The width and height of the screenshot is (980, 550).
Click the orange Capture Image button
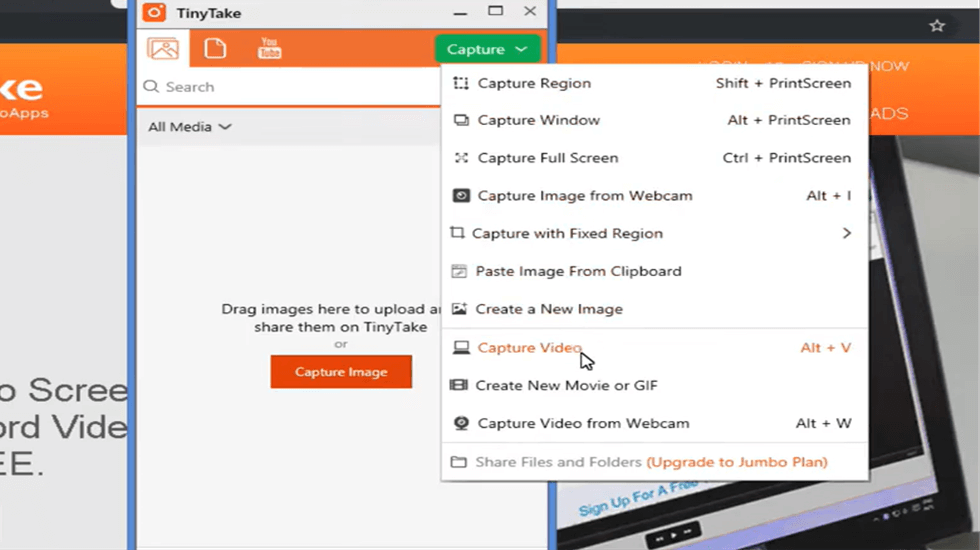tap(341, 372)
